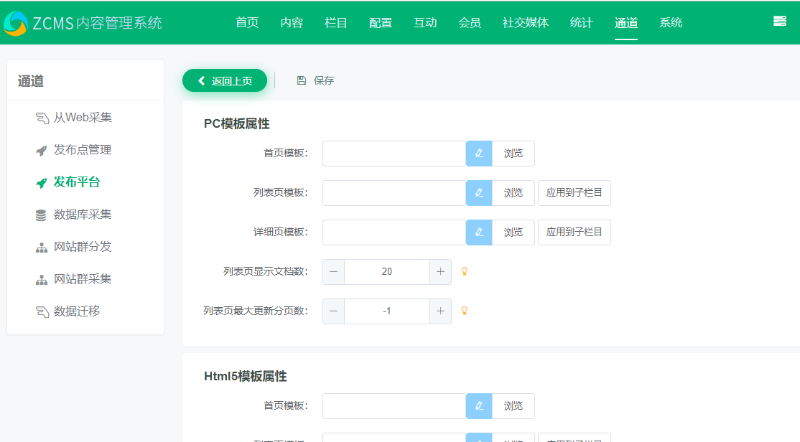Image resolution: width=800 pixels, height=442 pixels.
Task: Click hint bulb beside 列表页显示文档数
Action: tap(464, 271)
